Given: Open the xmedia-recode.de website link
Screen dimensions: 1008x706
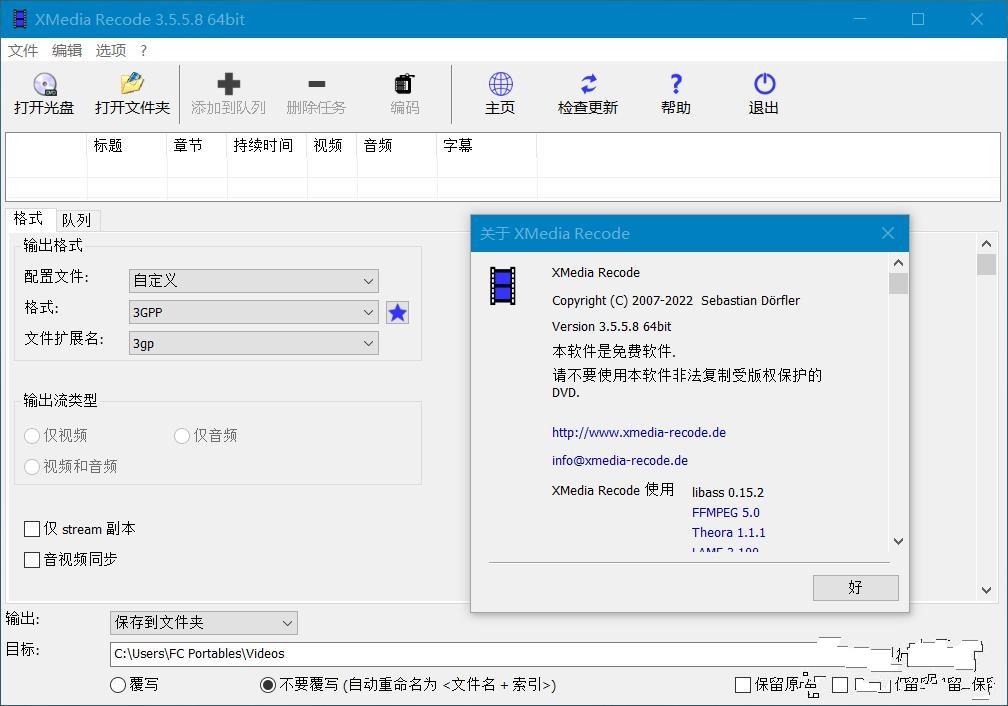Looking at the screenshot, I should coord(638,433).
